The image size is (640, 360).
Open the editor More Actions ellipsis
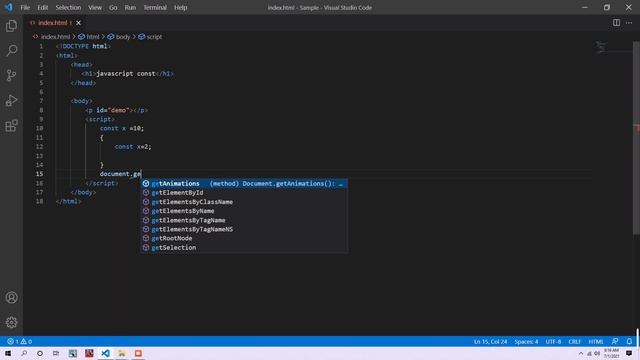click(x=629, y=23)
